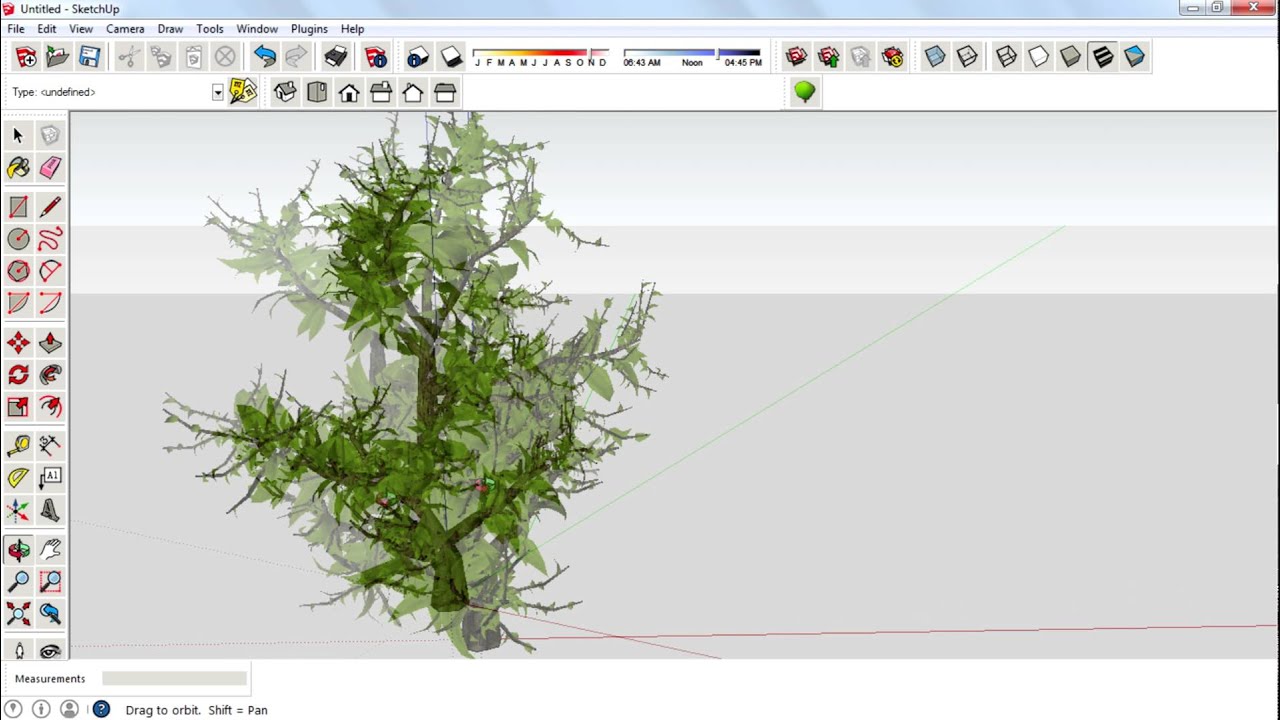
Task: Open the Tools menu
Action: pyautogui.click(x=210, y=29)
